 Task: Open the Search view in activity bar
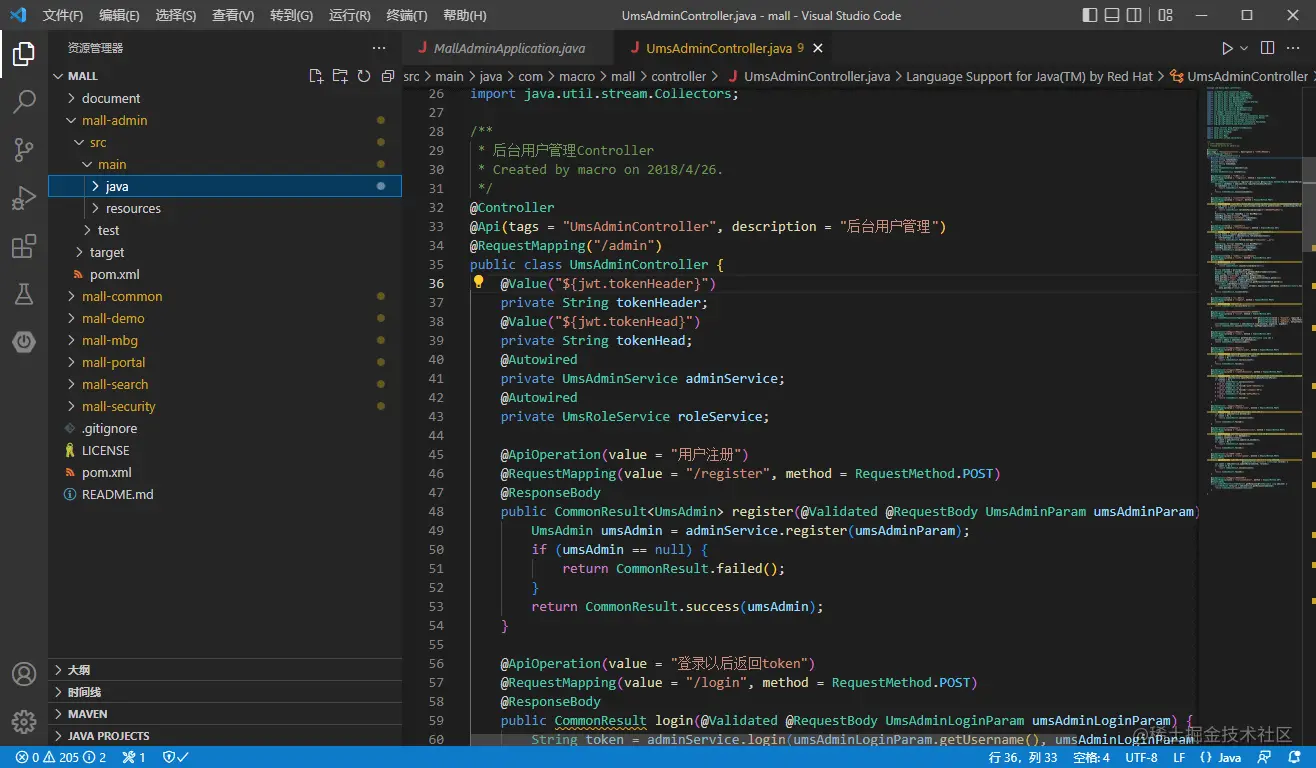coord(24,101)
